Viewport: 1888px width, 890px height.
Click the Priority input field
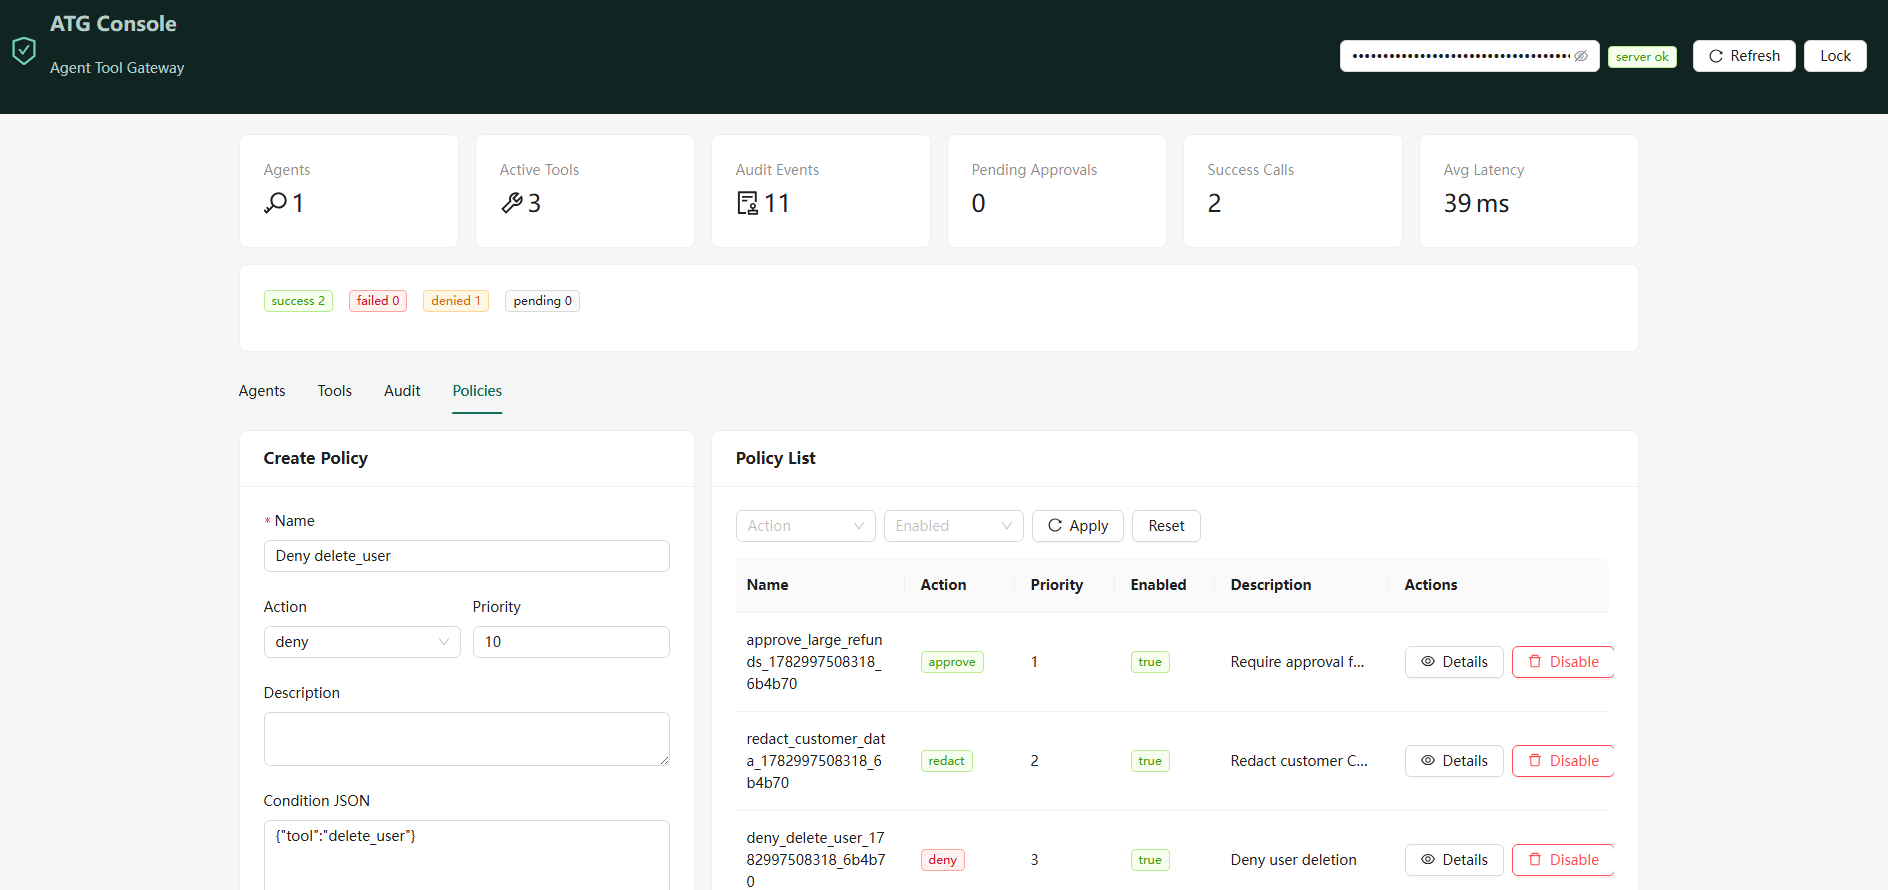tap(571, 642)
